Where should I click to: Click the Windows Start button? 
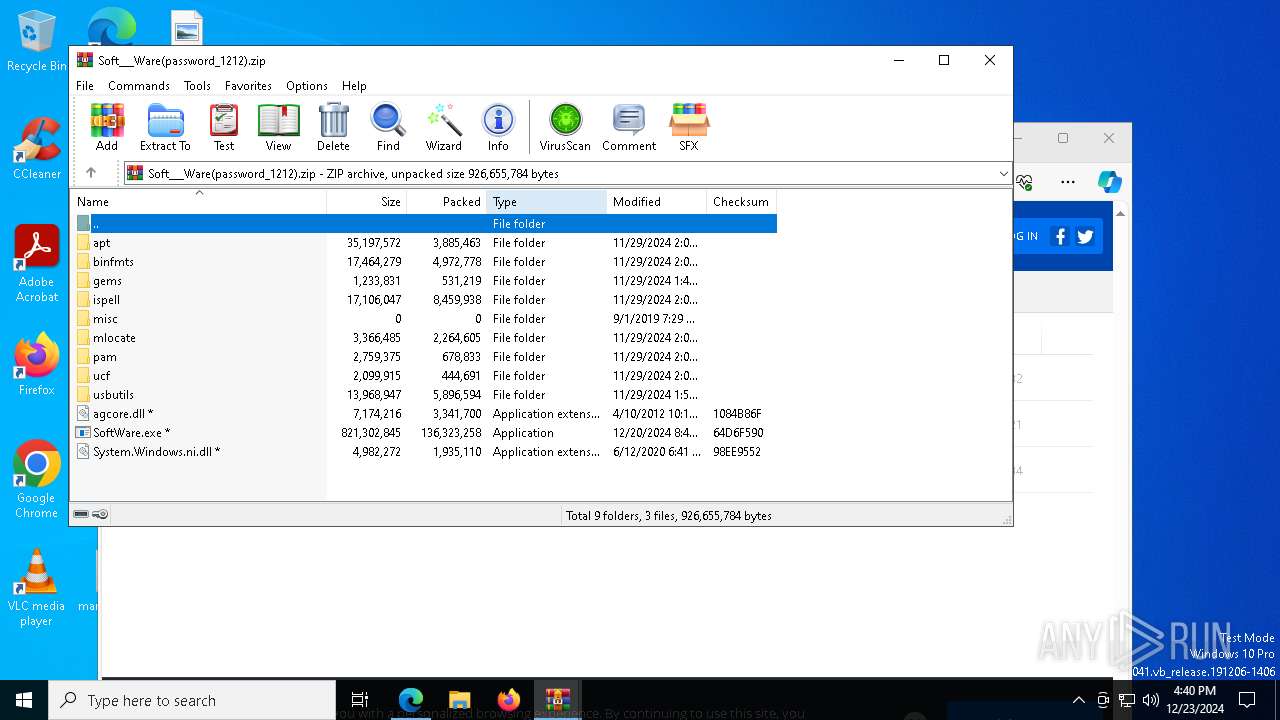pos(24,700)
